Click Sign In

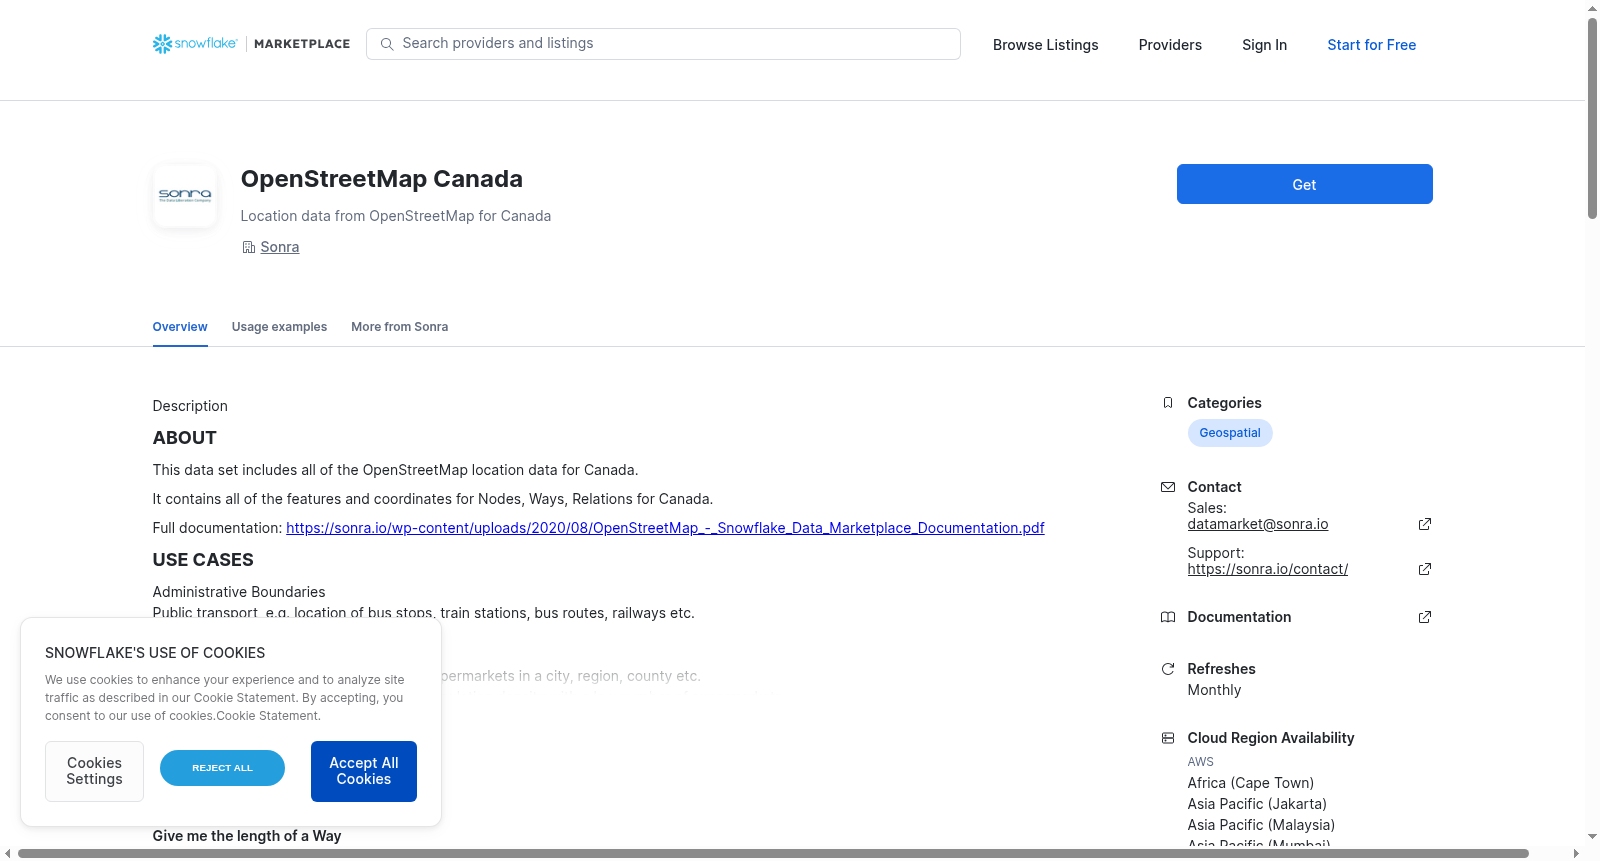pyautogui.click(x=1264, y=45)
